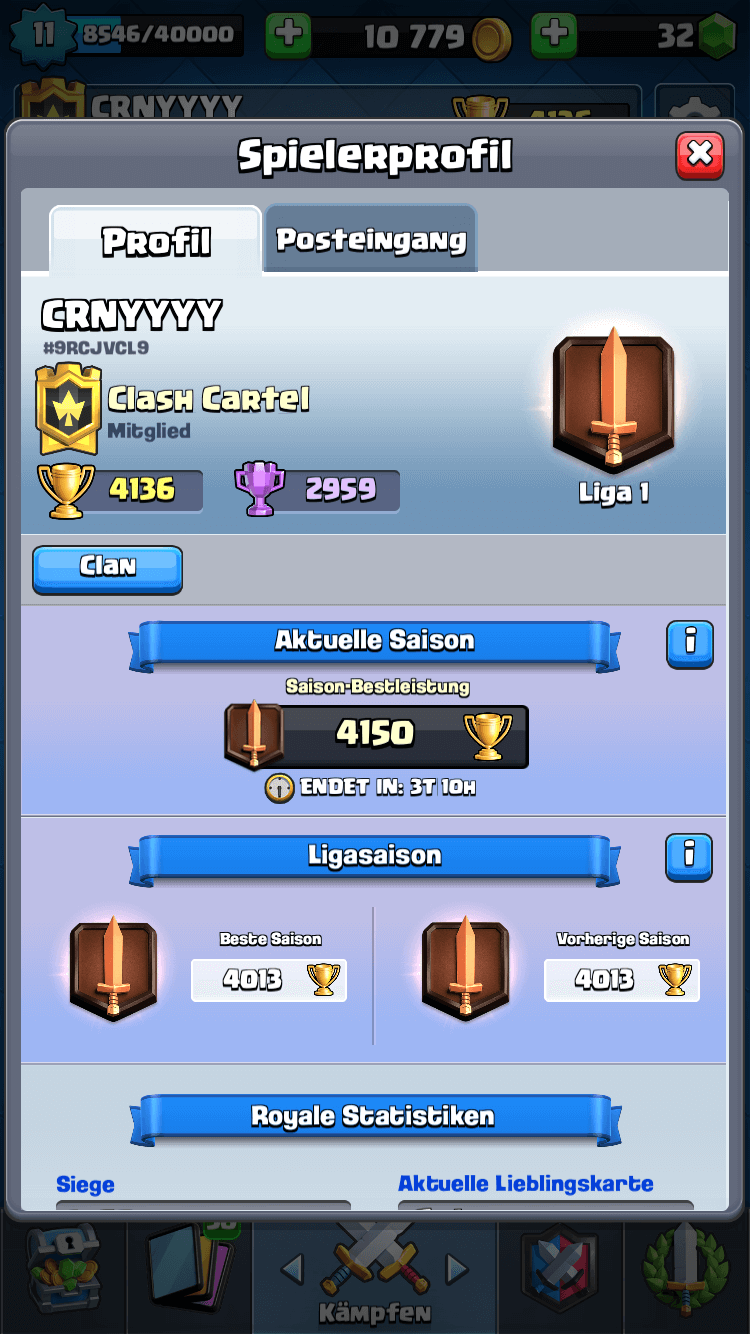
Task: Tap the blue Clan button
Action: click(107, 569)
